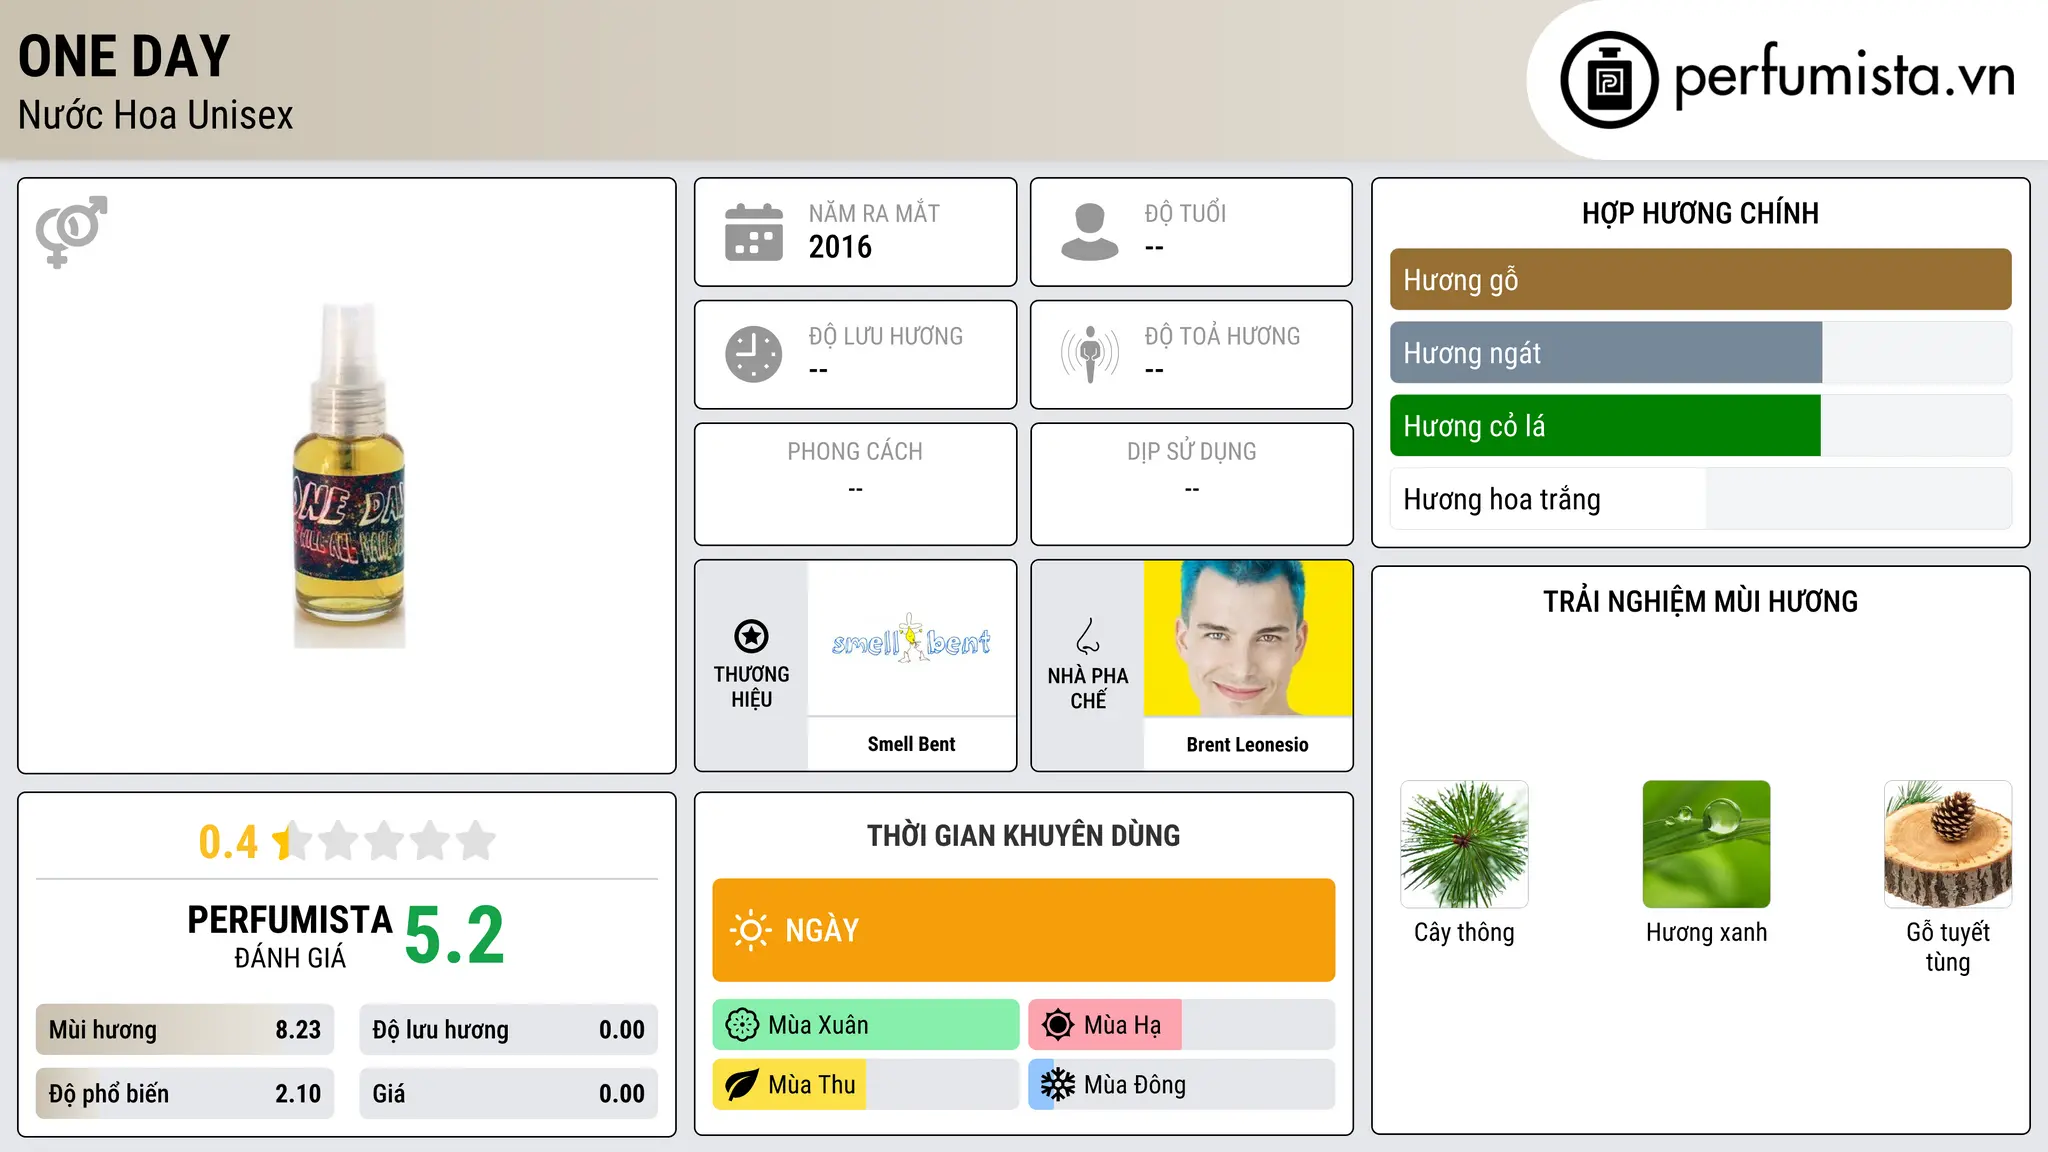Click the Mùi hương 8.23 score bar
The image size is (2048, 1152).
pyautogui.click(x=185, y=1030)
